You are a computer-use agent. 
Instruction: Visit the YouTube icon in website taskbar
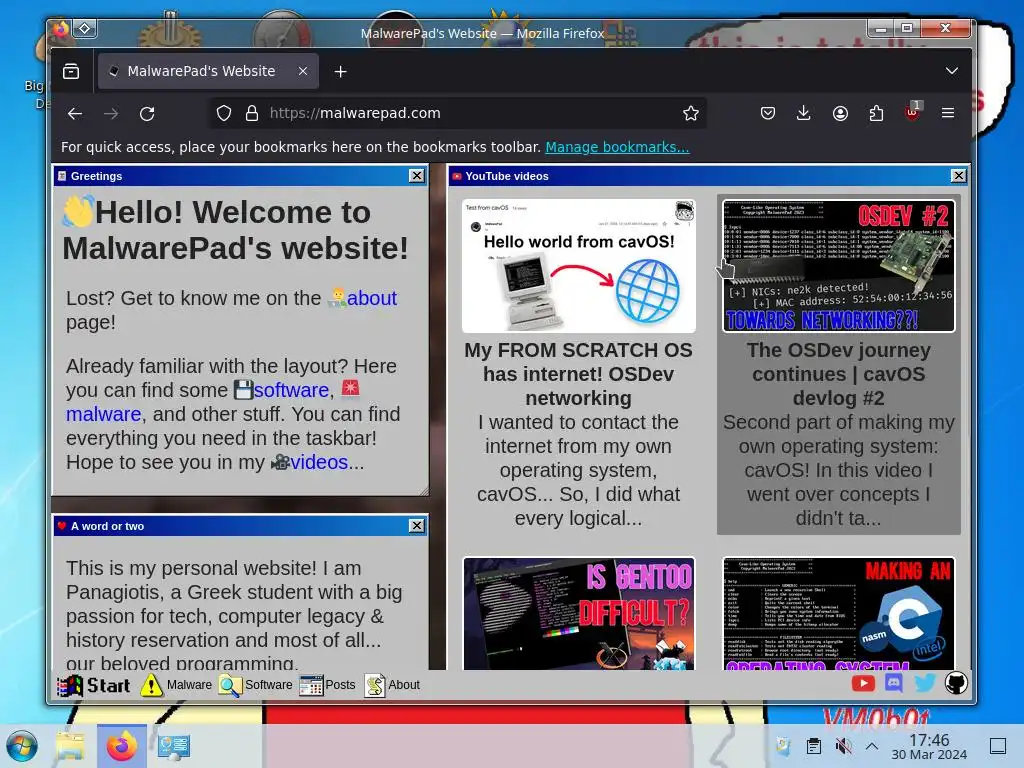pos(863,684)
